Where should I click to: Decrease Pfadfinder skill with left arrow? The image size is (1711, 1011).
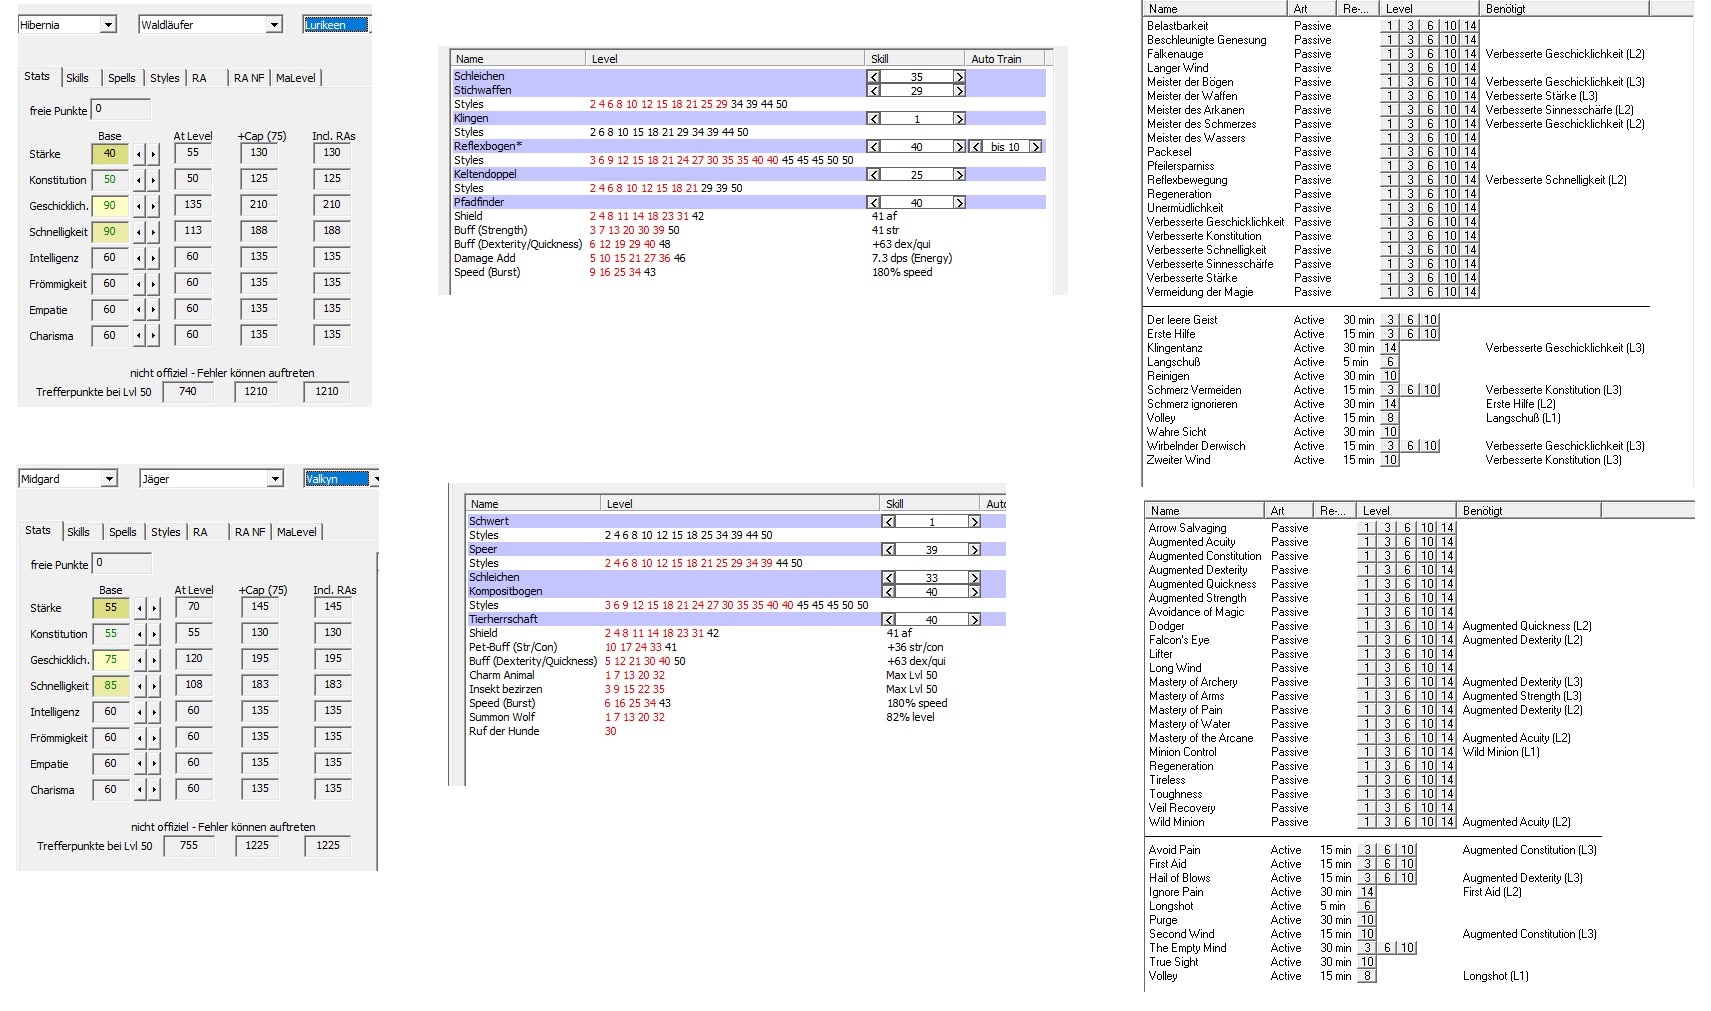(x=874, y=203)
